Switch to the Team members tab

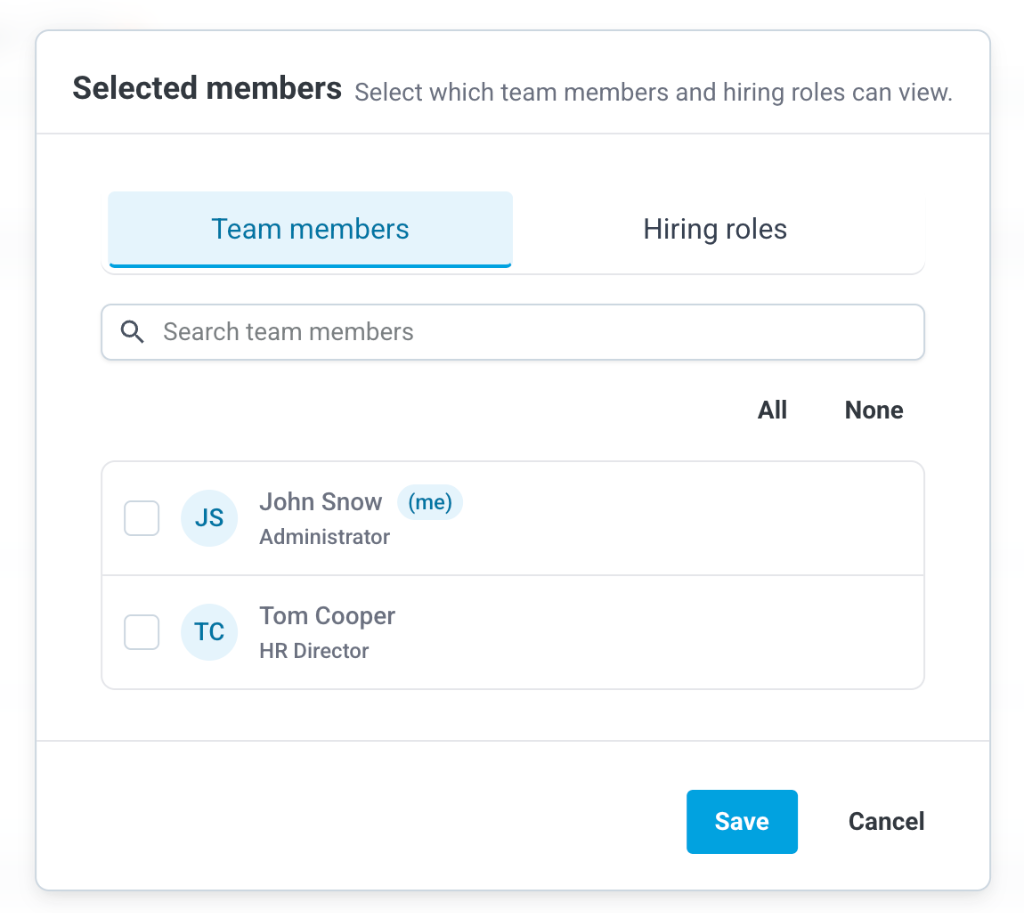click(310, 229)
